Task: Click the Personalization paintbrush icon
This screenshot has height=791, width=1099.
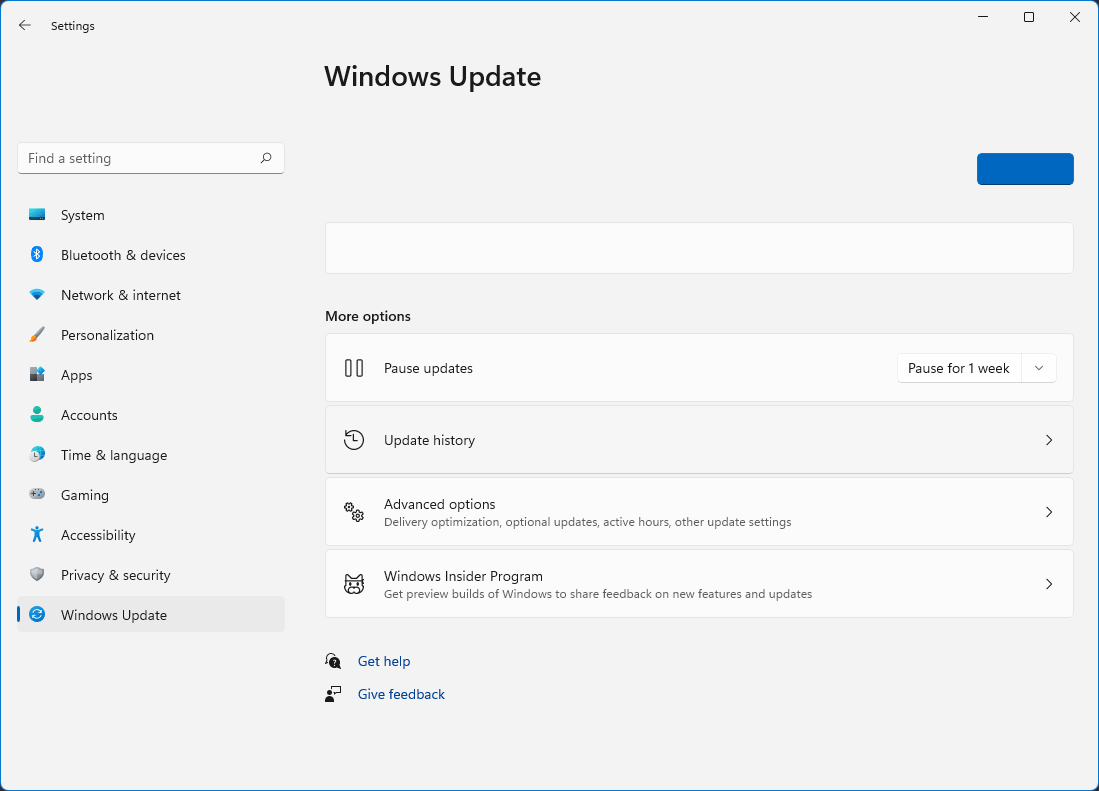Action: [x=37, y=335]
